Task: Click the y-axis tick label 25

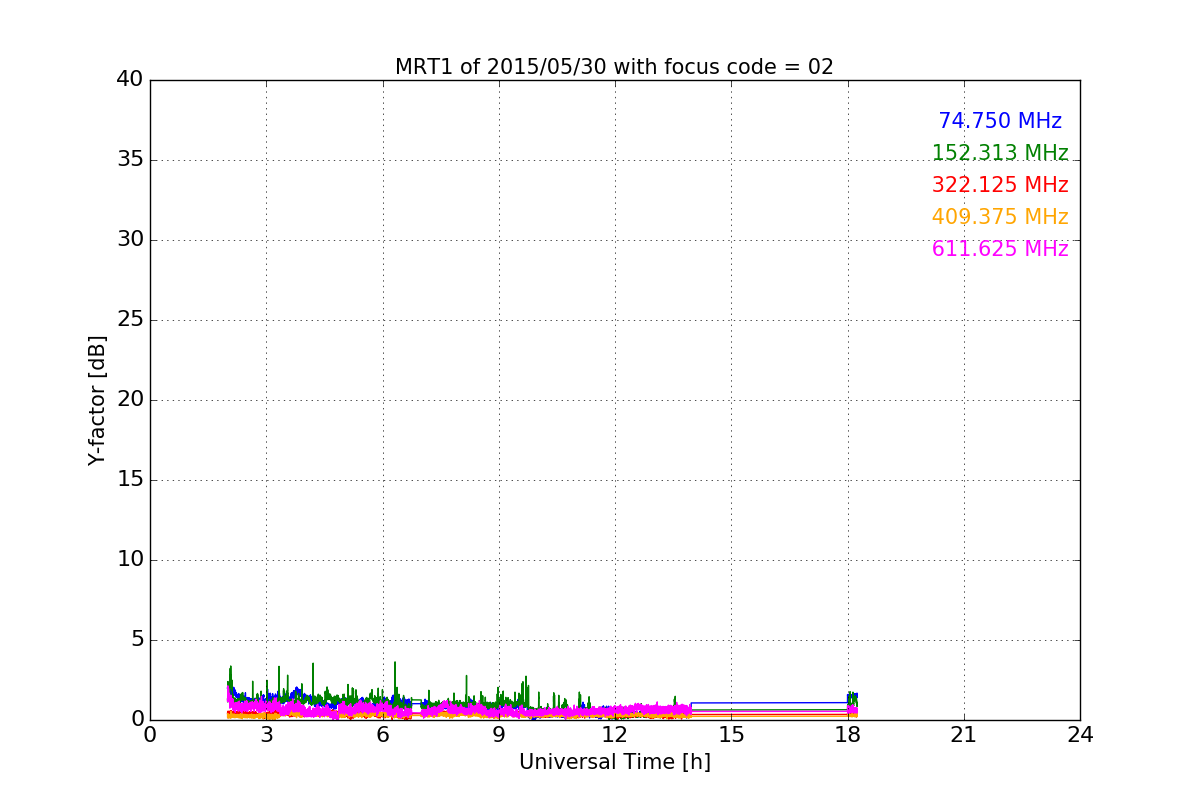Action: pos(130,320)
